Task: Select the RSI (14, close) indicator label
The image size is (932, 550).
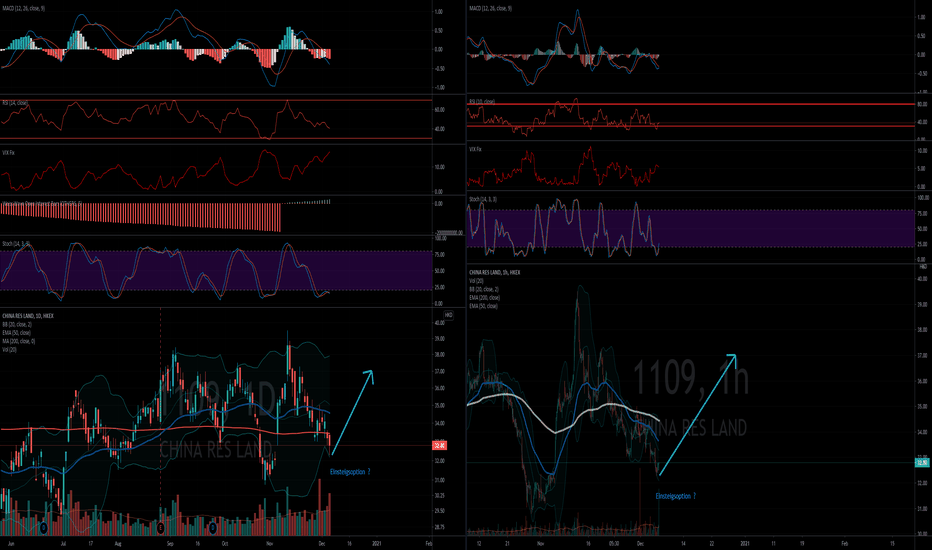Action: click(x=15, y=103)
